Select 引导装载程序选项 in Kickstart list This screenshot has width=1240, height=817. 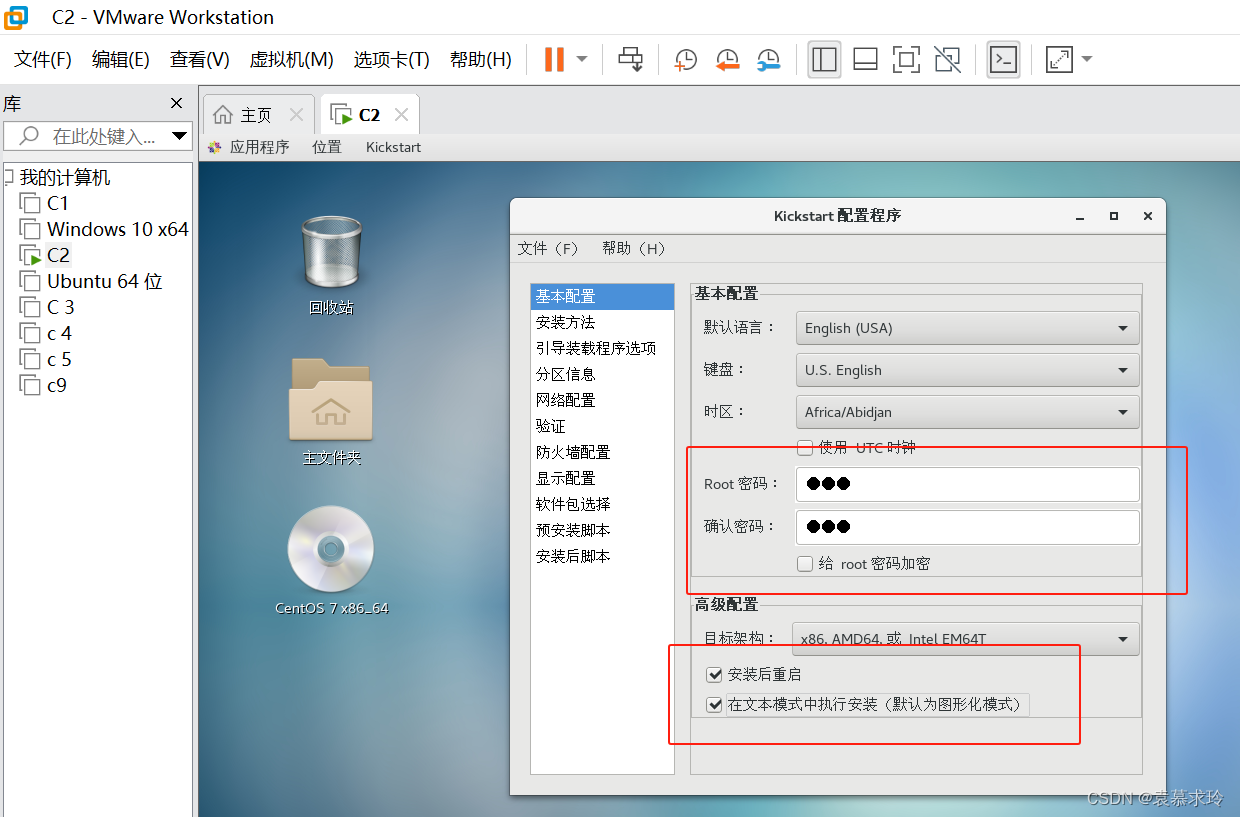click(602, 348)
